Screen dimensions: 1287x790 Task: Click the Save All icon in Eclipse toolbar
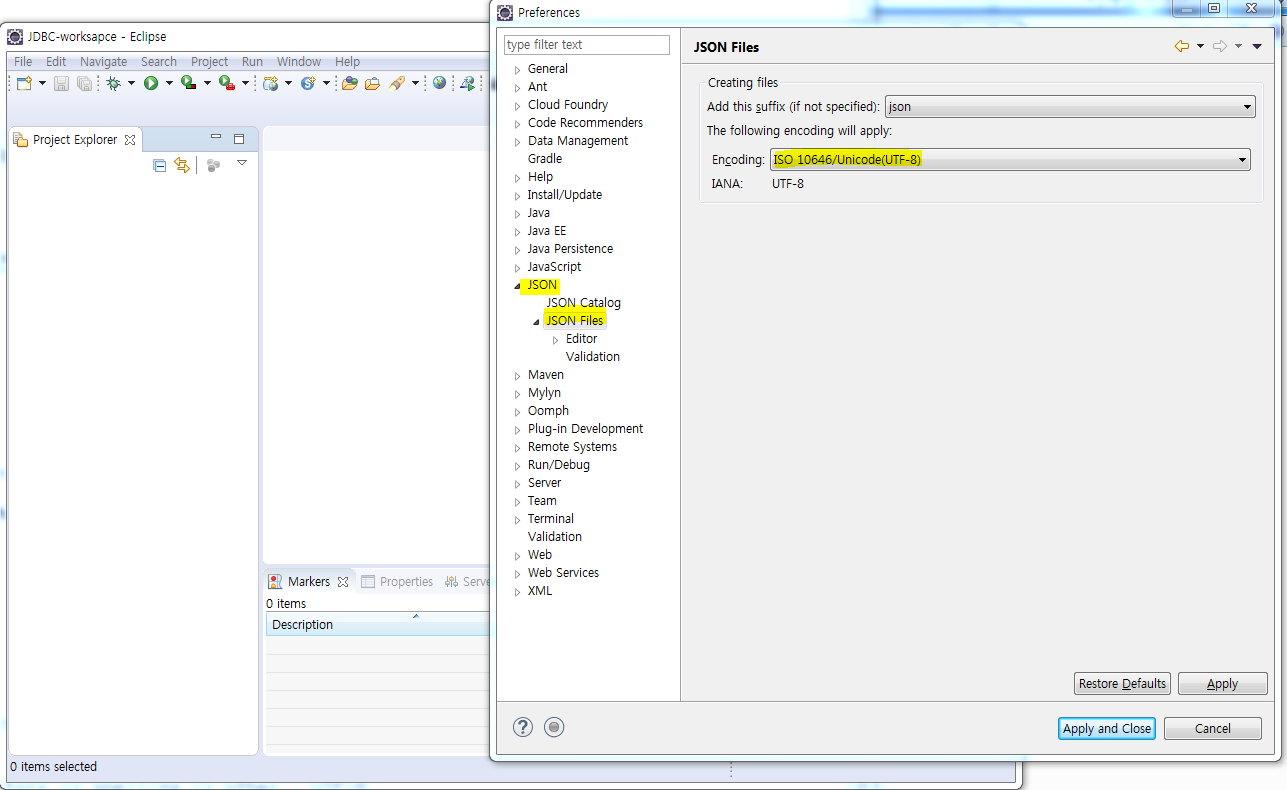tap(84, 83)
